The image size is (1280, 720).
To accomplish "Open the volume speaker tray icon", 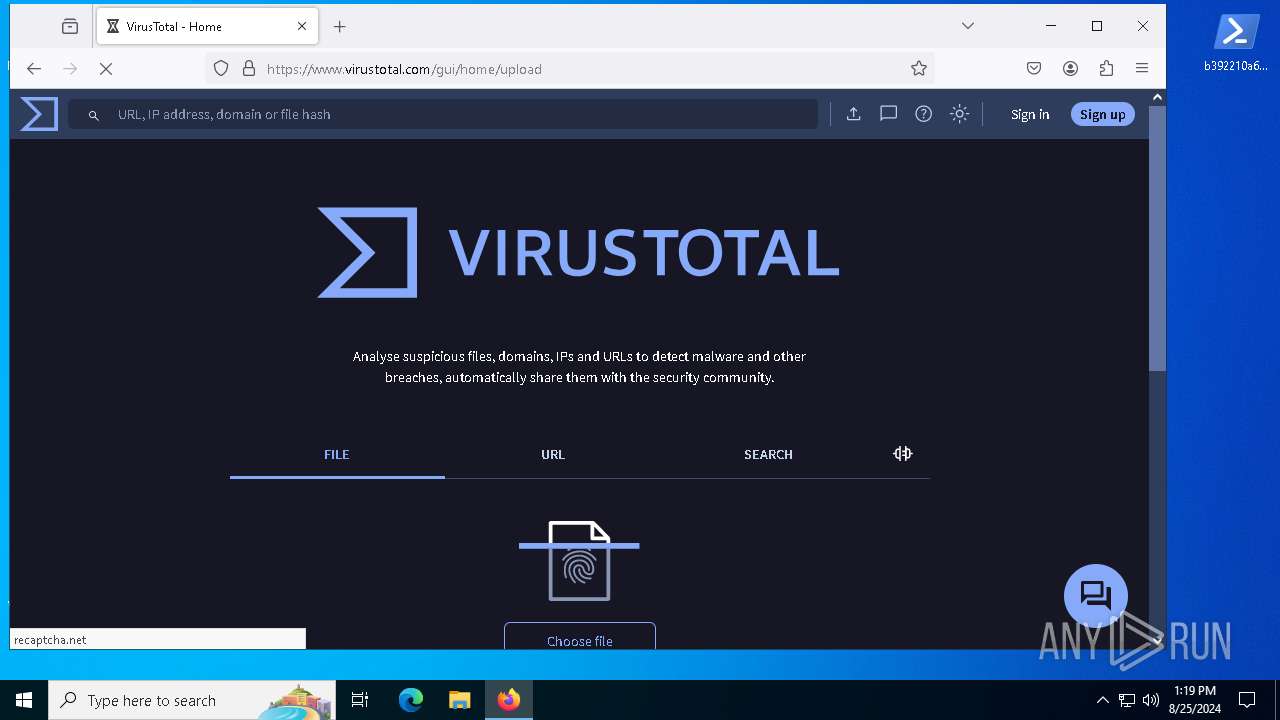I will click(1151, 700).
